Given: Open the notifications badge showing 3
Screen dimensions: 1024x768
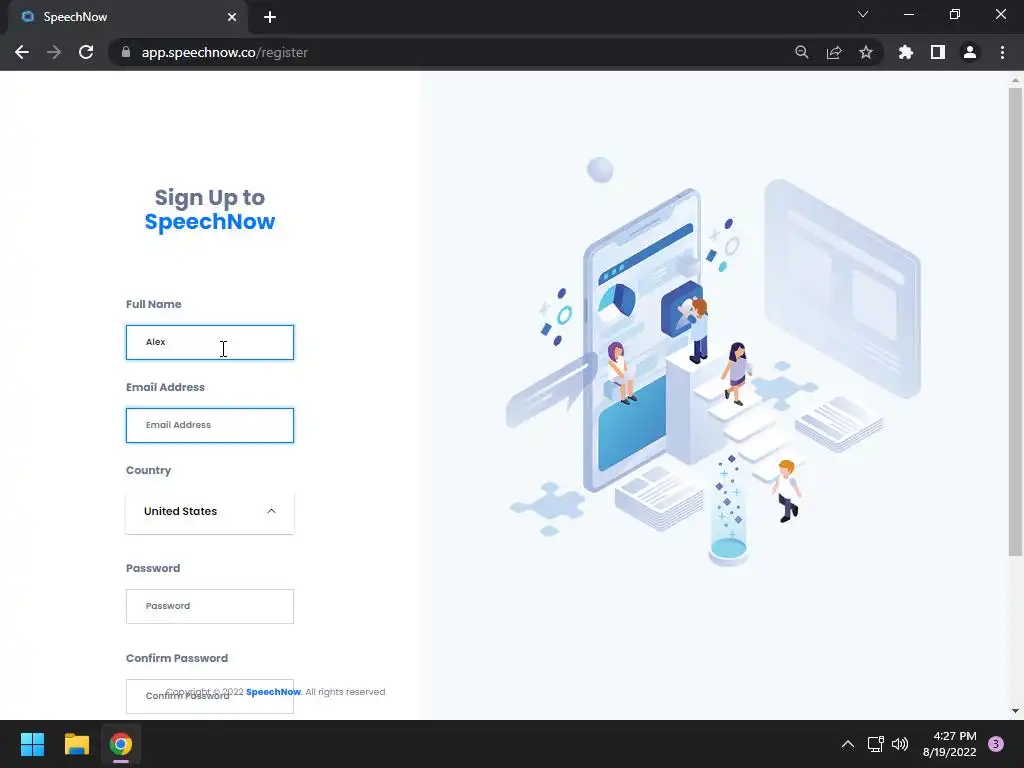Looking at the screenshot, I should tap(996, 744).
